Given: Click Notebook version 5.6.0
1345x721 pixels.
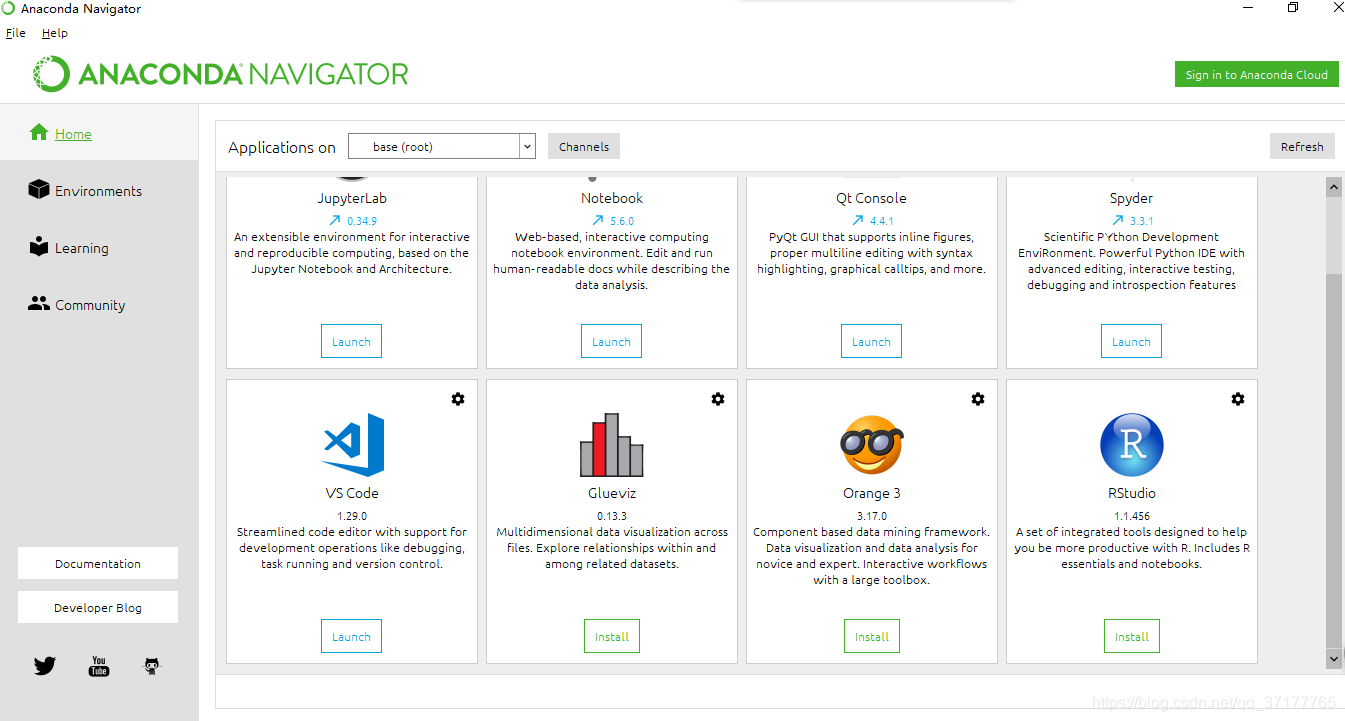Looking at the screenshot, I should coord(622,221).
